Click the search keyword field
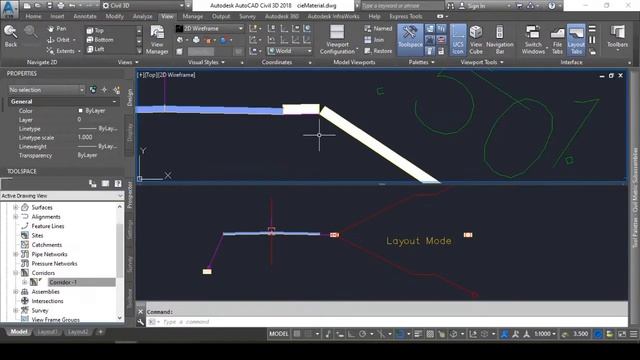 (402, 6)
